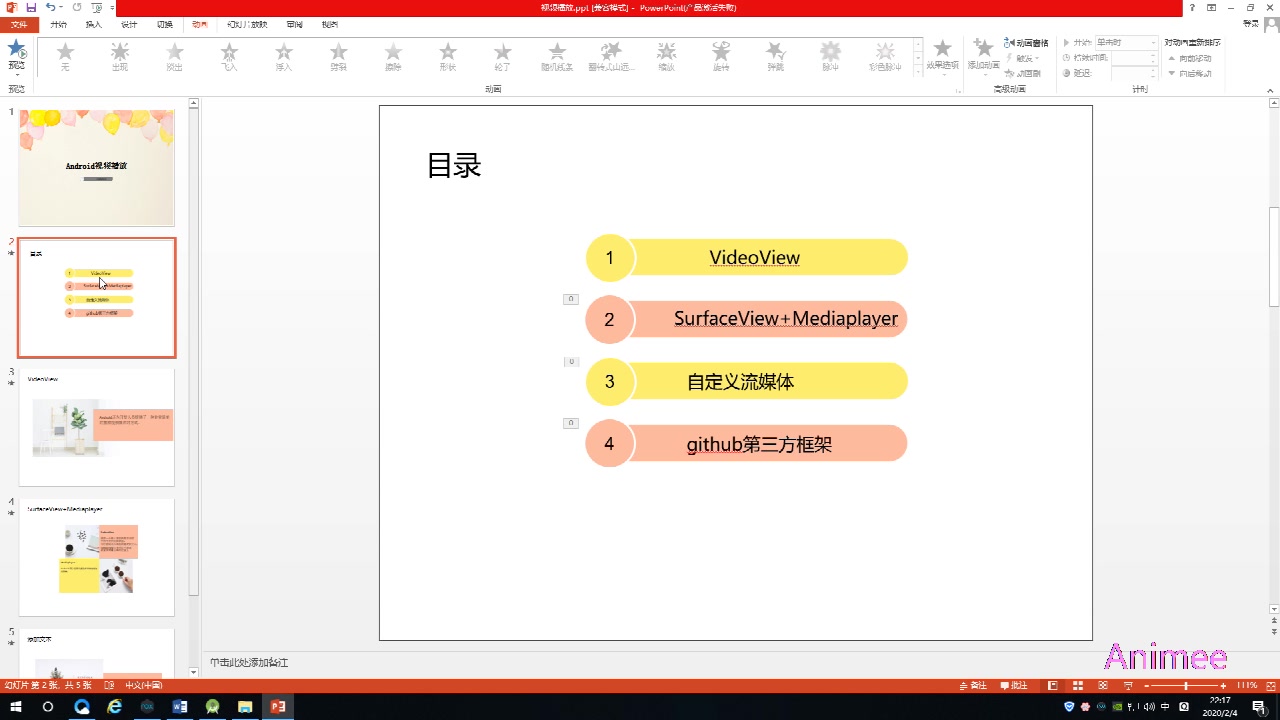This screenshot has width=1280, height=720.
Task: Open the Animation Pane
Action: (1027, 43)
